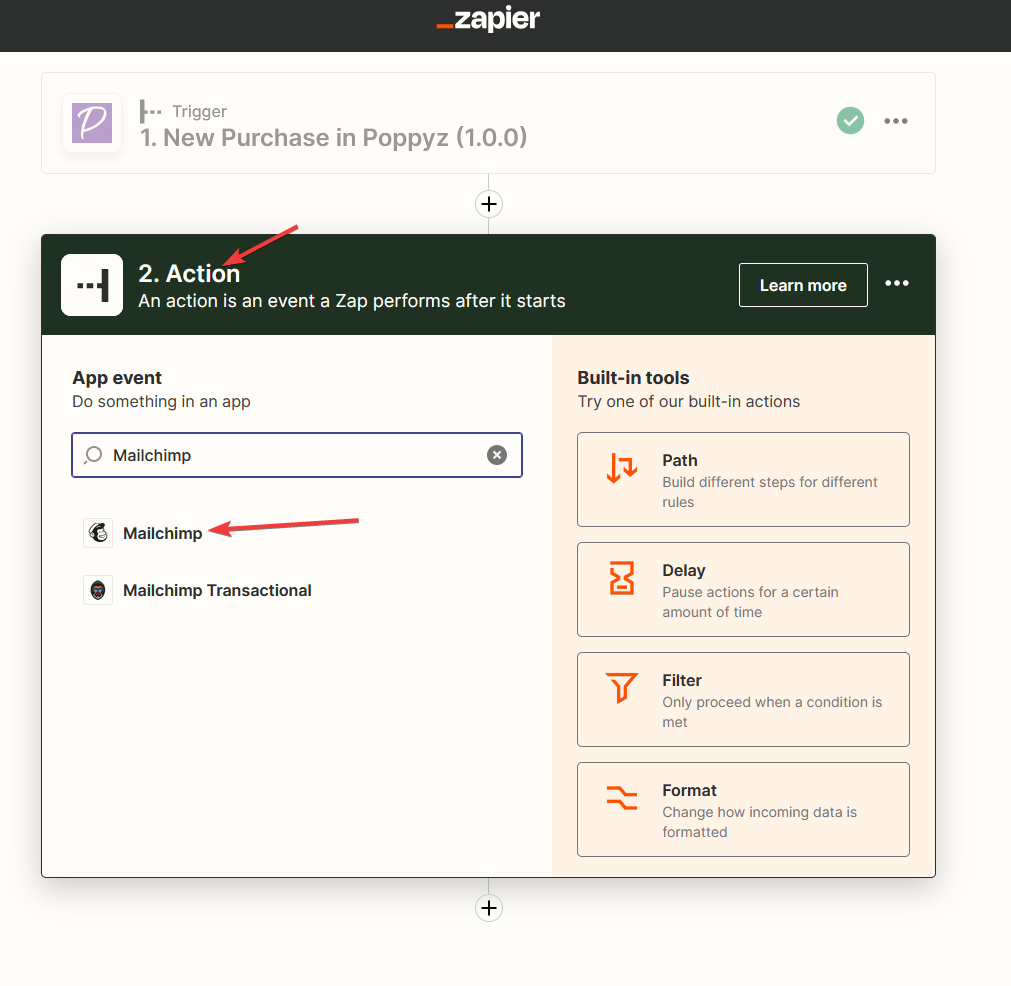This screenshot has width=1011, height=986.
Task: Choose Mailchimp Transactional from results
Action: pos(217,590)
